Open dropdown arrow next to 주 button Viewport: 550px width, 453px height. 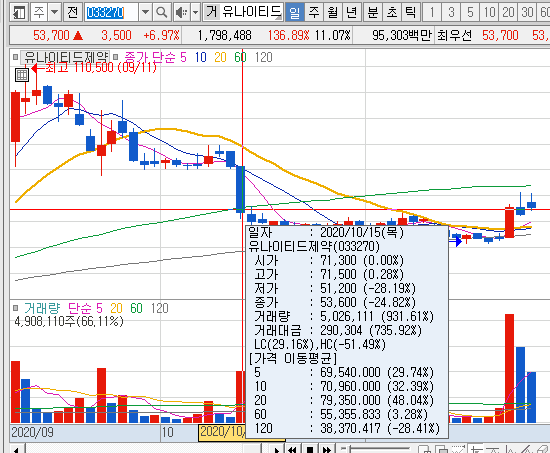pos(54,13)
